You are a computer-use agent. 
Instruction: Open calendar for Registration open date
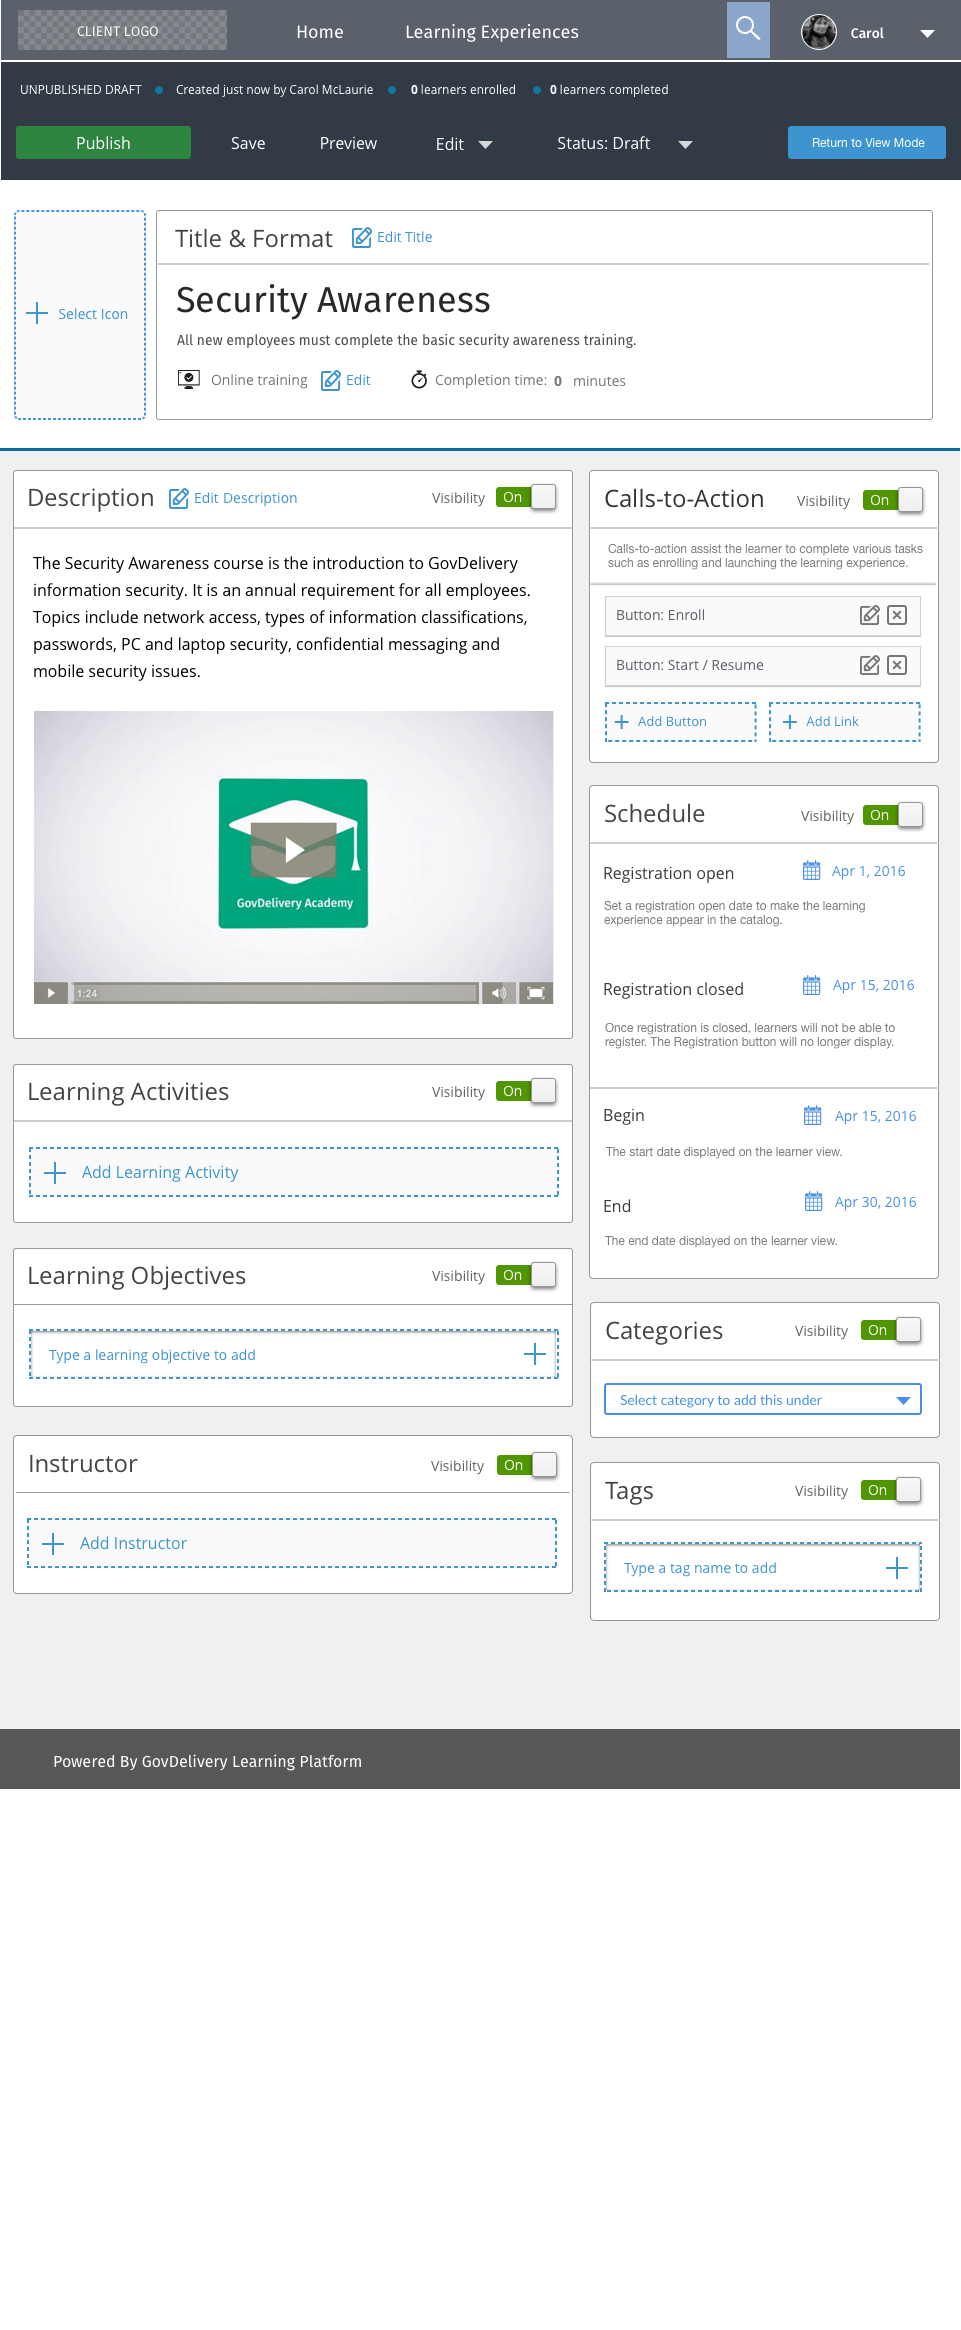[812, 870]
